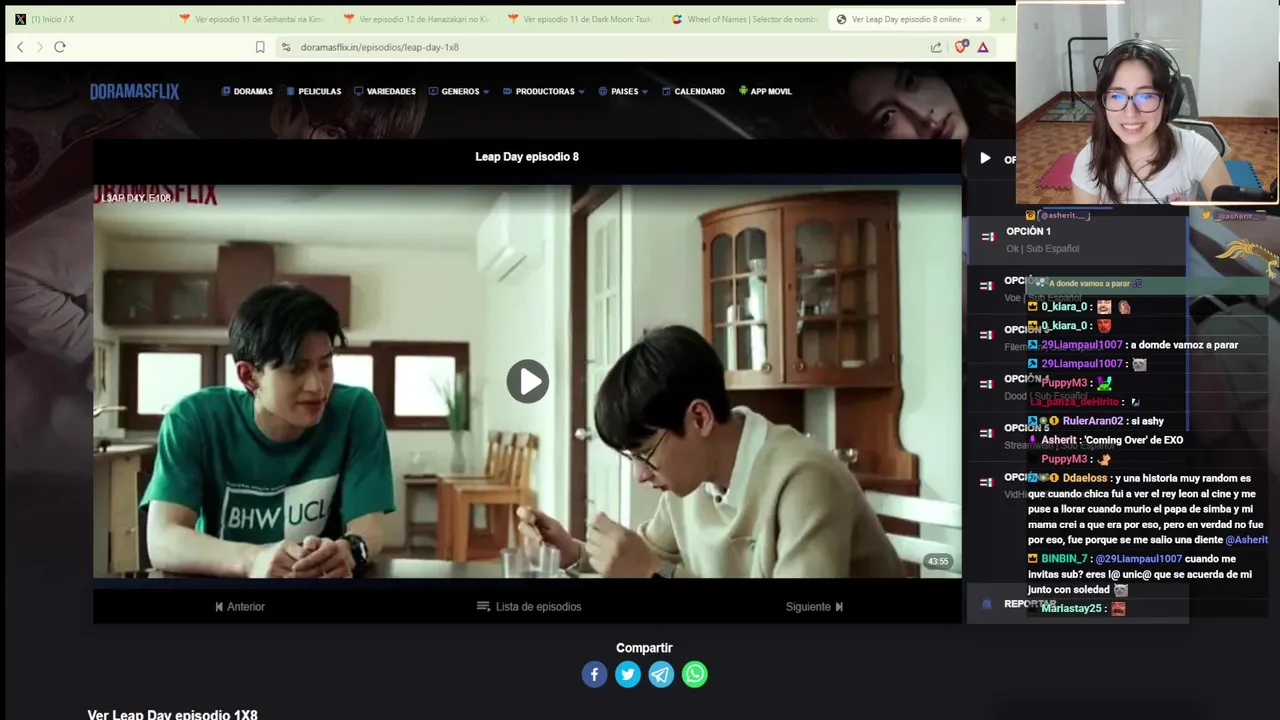Open the App Movil link
Image resolution: width=1280 pixels, height=720 pixels.
coord(765,91)
